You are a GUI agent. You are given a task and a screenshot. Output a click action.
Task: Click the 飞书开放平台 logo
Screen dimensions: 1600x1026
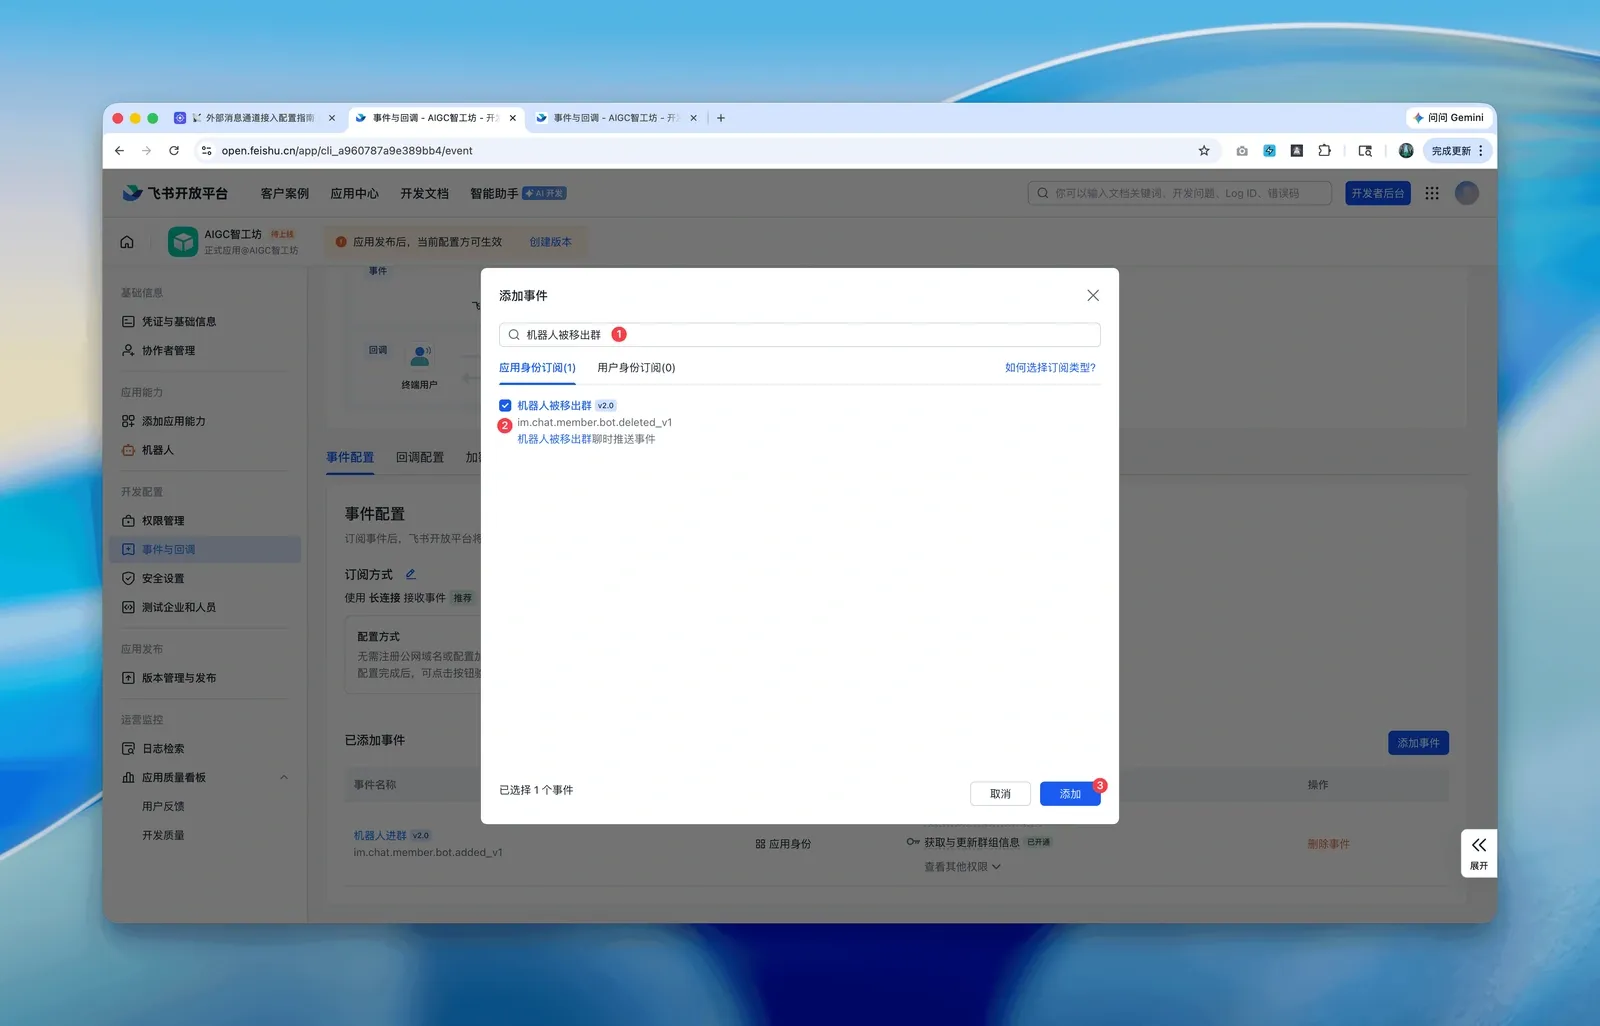pos(175,193)
